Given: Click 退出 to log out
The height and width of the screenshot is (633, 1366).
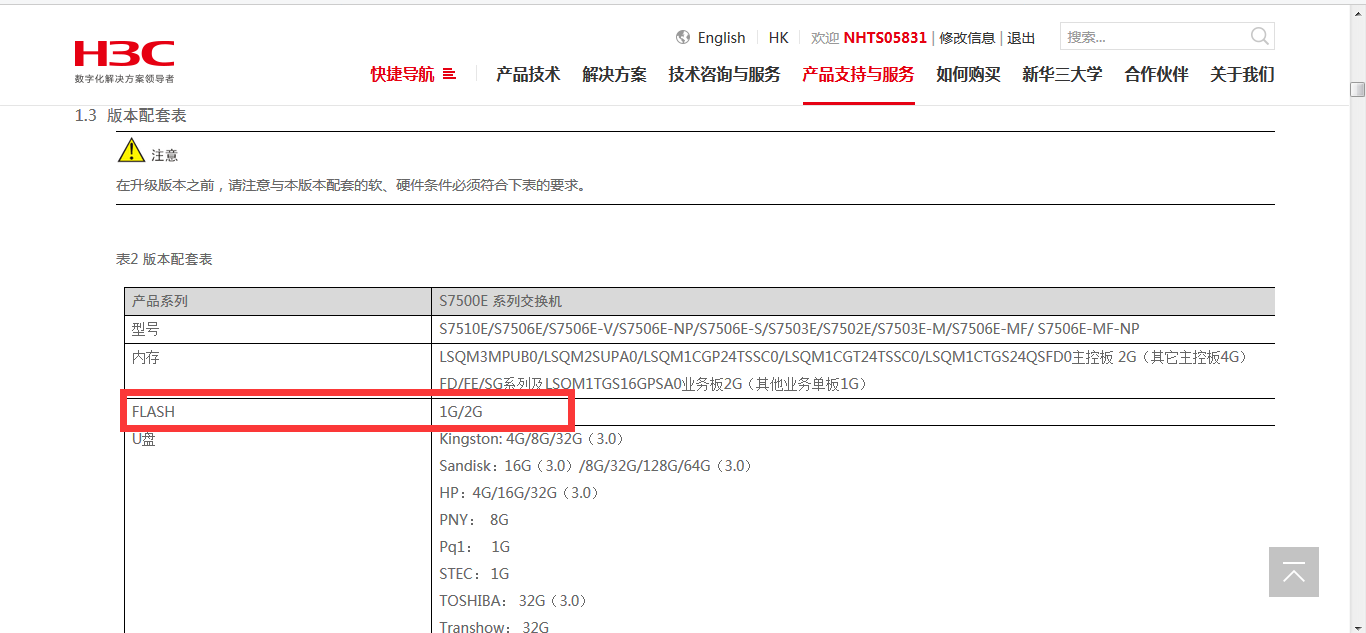Looking at the screenshot, I should (x=1021, y=38).
